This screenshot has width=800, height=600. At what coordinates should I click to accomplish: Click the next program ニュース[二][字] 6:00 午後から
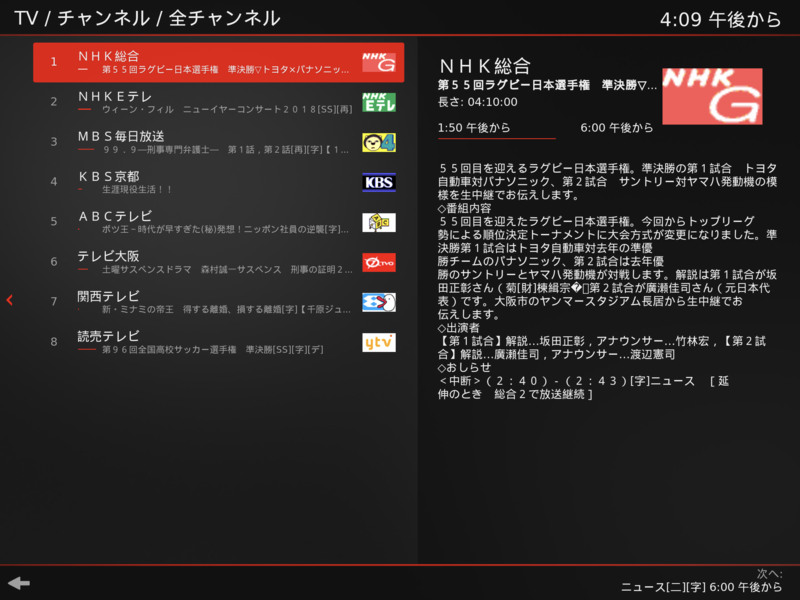point(701,587)
